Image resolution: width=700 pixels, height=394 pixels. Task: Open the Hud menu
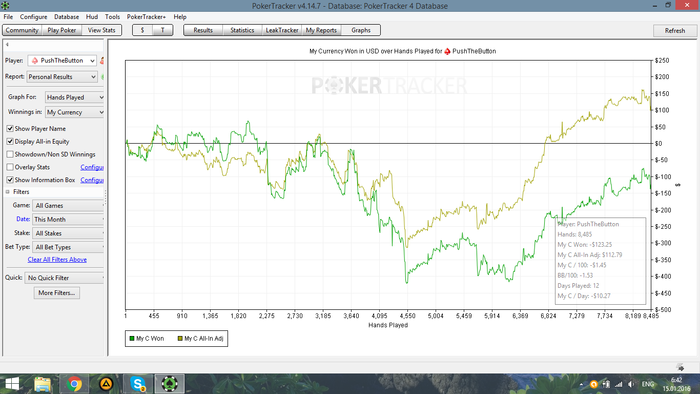click(x=92, y=17)
